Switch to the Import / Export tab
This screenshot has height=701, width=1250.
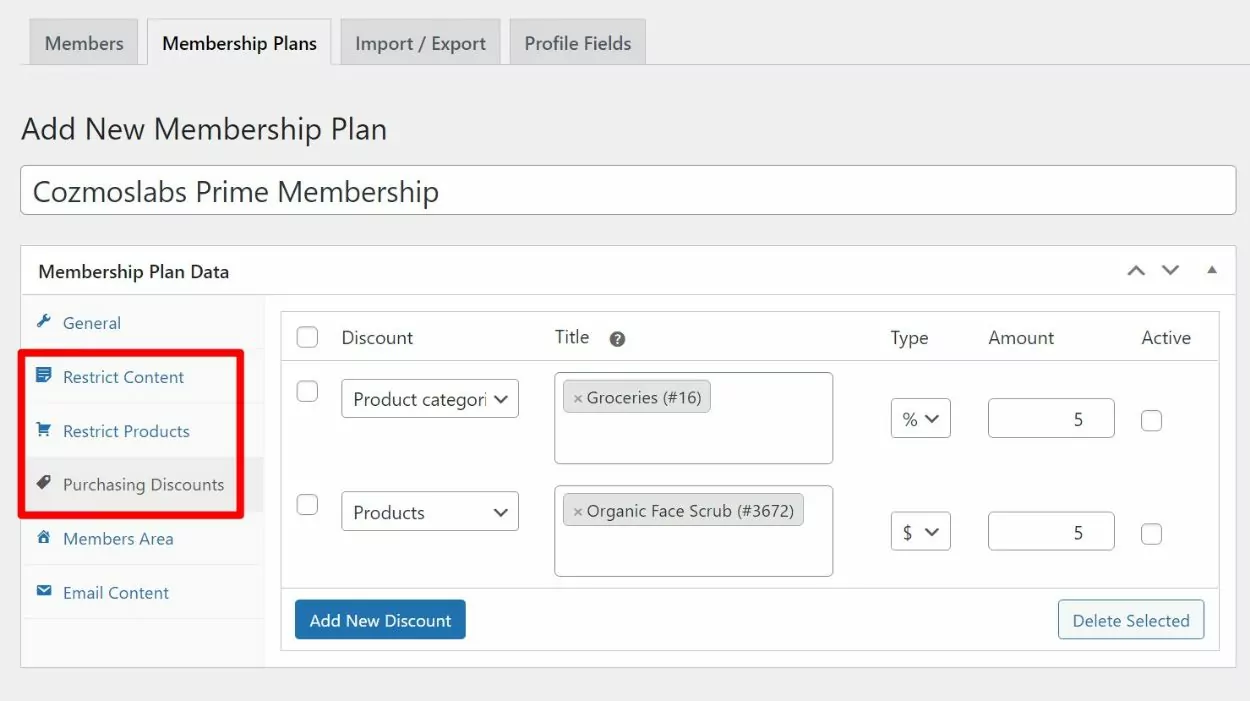click(x=420, y=43)
